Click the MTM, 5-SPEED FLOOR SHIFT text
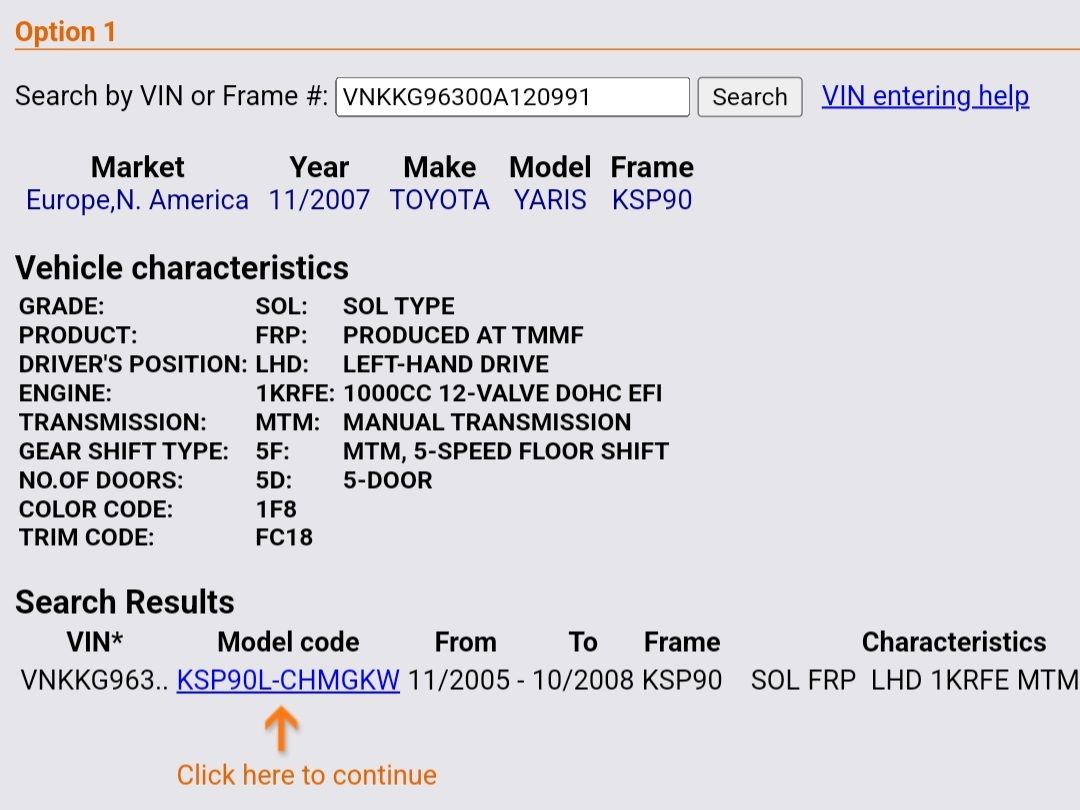The height and width of the screenshot is (810, 1080). (506, 451)
